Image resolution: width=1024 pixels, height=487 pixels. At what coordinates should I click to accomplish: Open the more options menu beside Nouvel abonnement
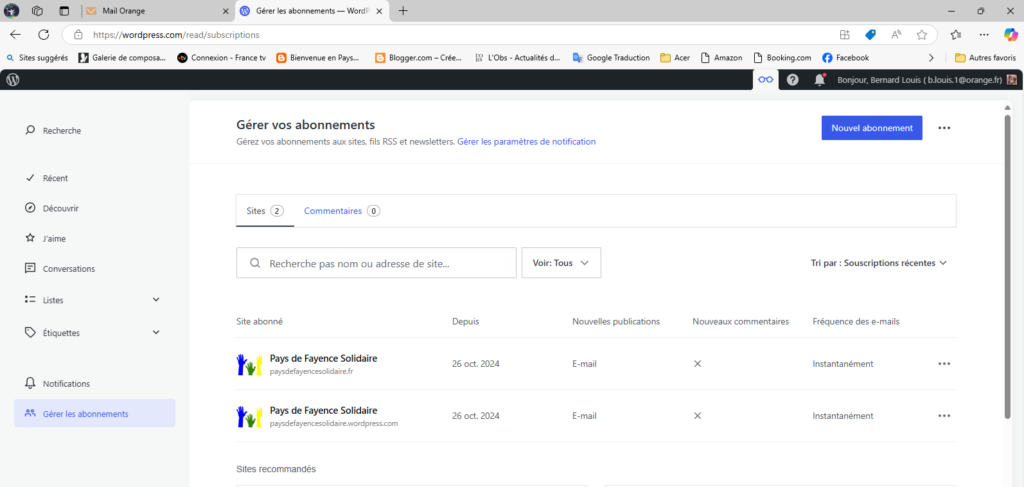tap(944, 128)
